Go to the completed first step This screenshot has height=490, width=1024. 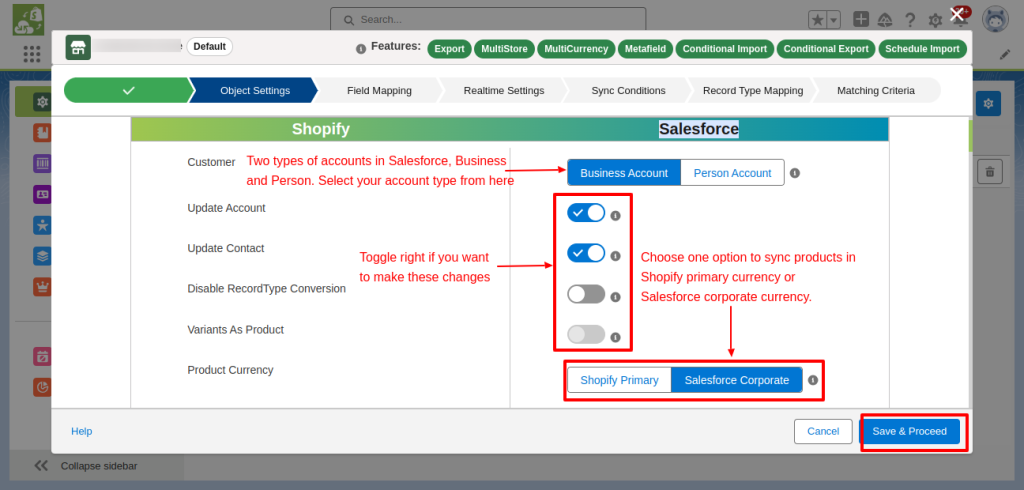pos(128,91)
